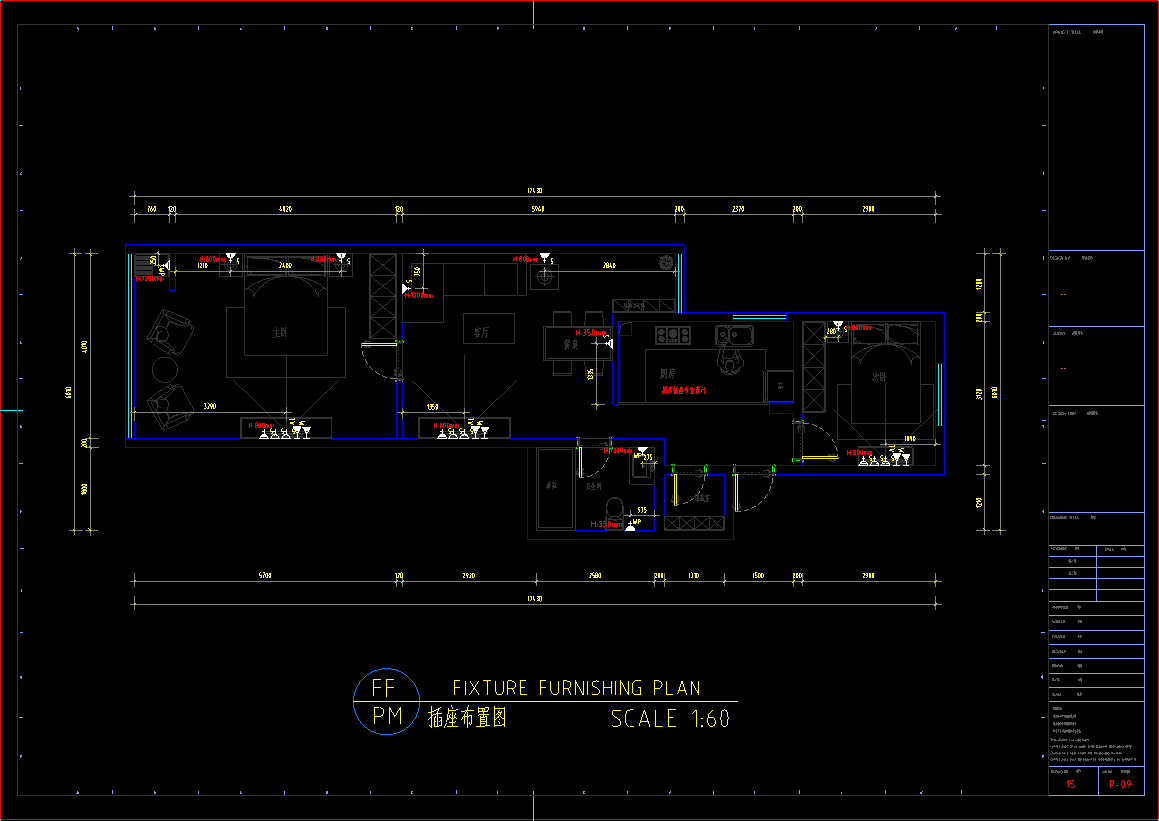
Task: Select the SCALE 1:60 text
Action: tap(670, 719)
